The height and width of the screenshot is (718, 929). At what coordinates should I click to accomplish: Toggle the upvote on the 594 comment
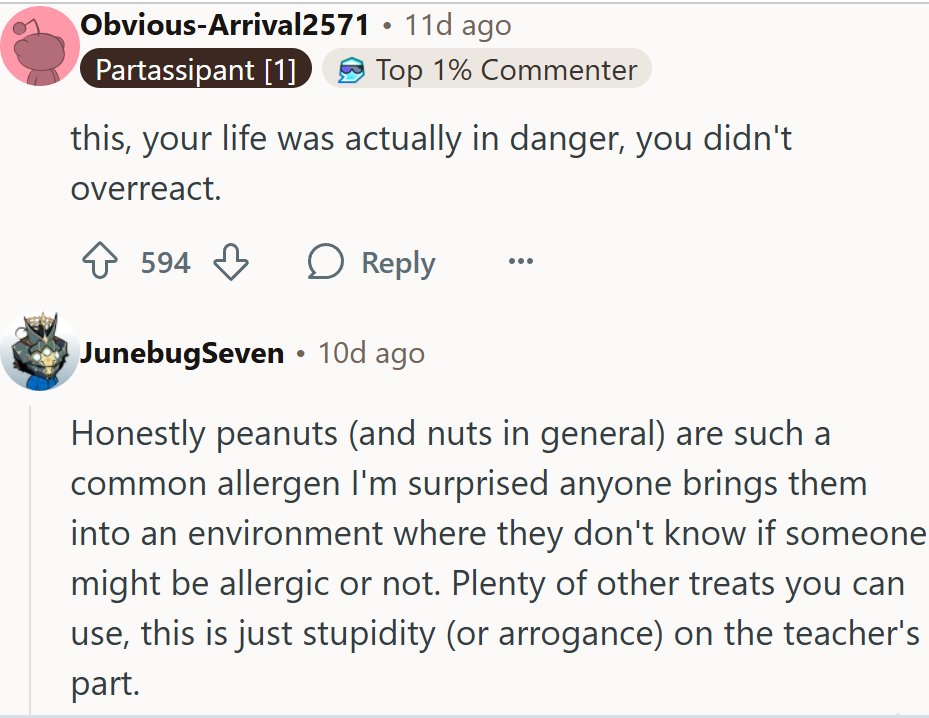coord(99,261)
